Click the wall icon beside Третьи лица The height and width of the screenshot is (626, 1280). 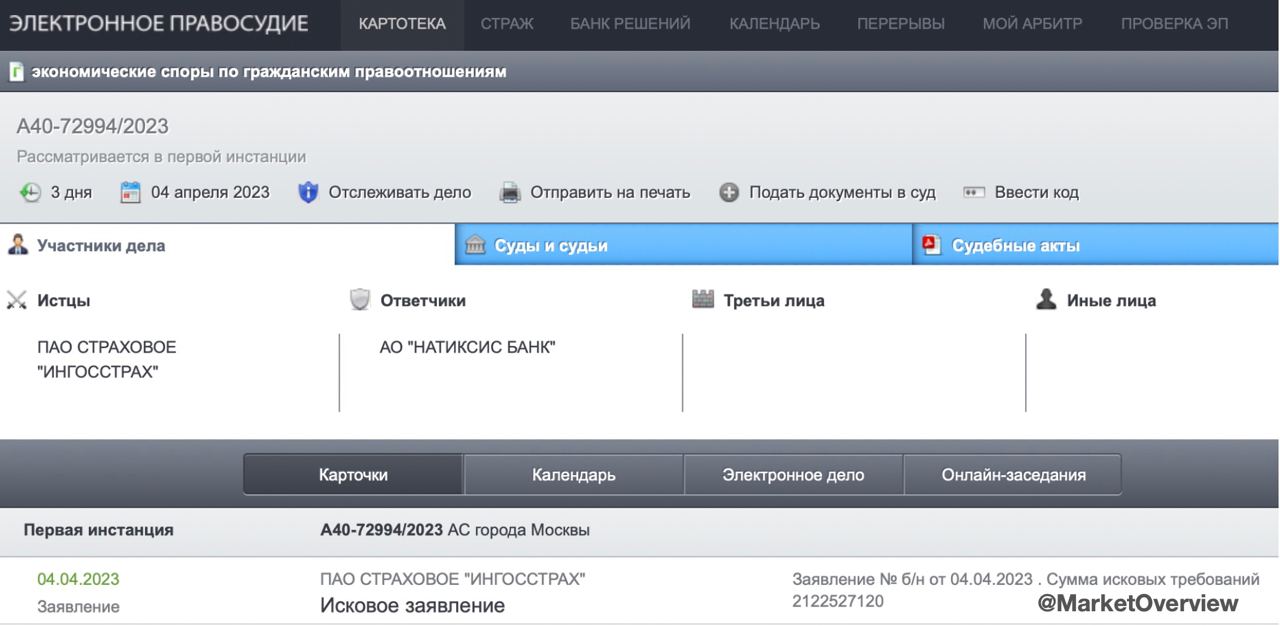[x=703, y=299]
